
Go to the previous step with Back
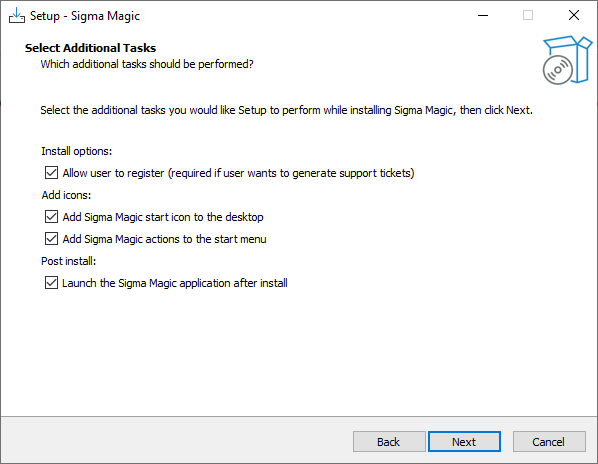coord(389,442)
